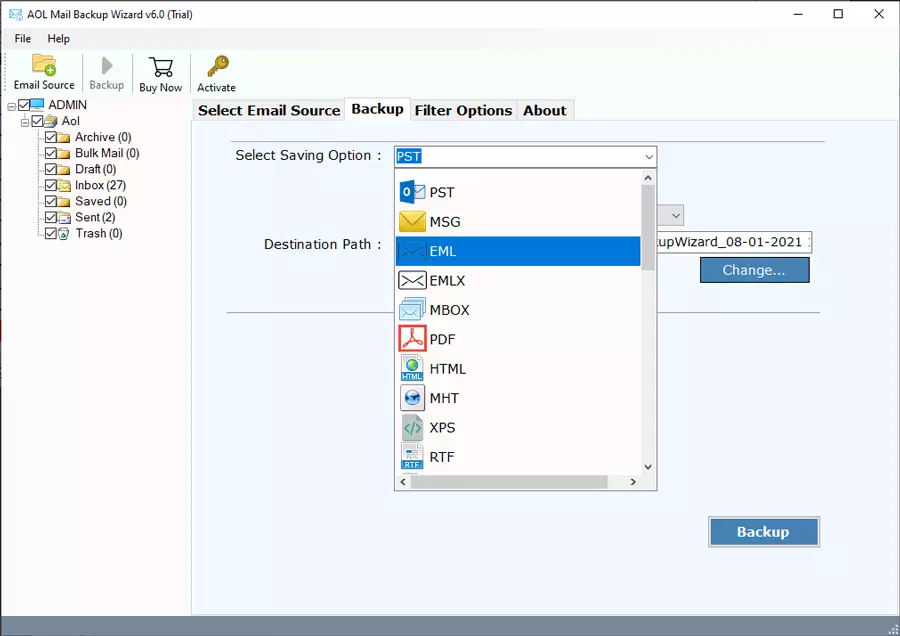Click dropdown list scroll right arrow
900x636 pixels.
(x=633, y=482)
